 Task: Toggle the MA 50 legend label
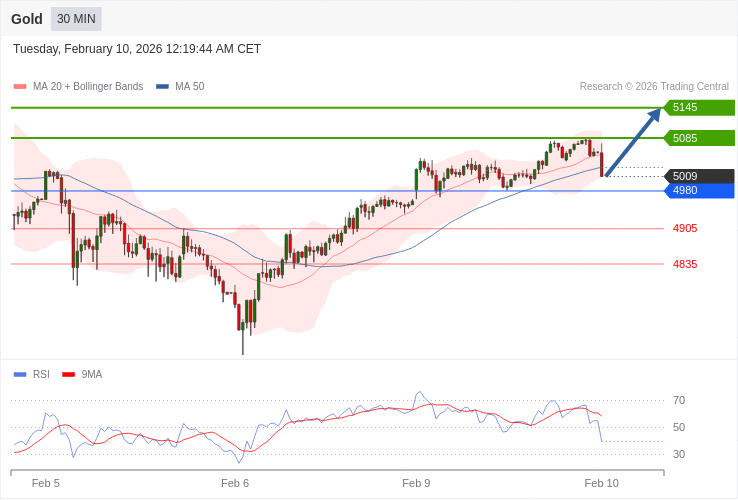(189, 87)
